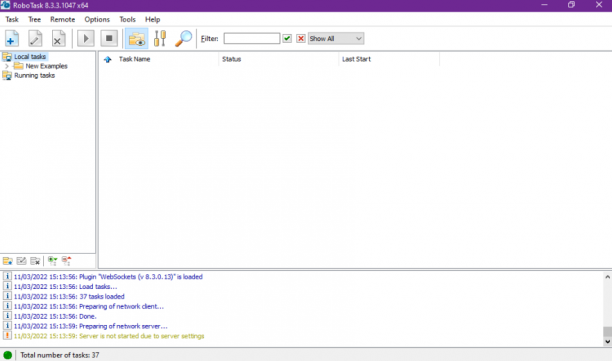The height and width of the screenshot is (361, 612).
Task: Open the Options menu
Action: (x=97, y=19)
